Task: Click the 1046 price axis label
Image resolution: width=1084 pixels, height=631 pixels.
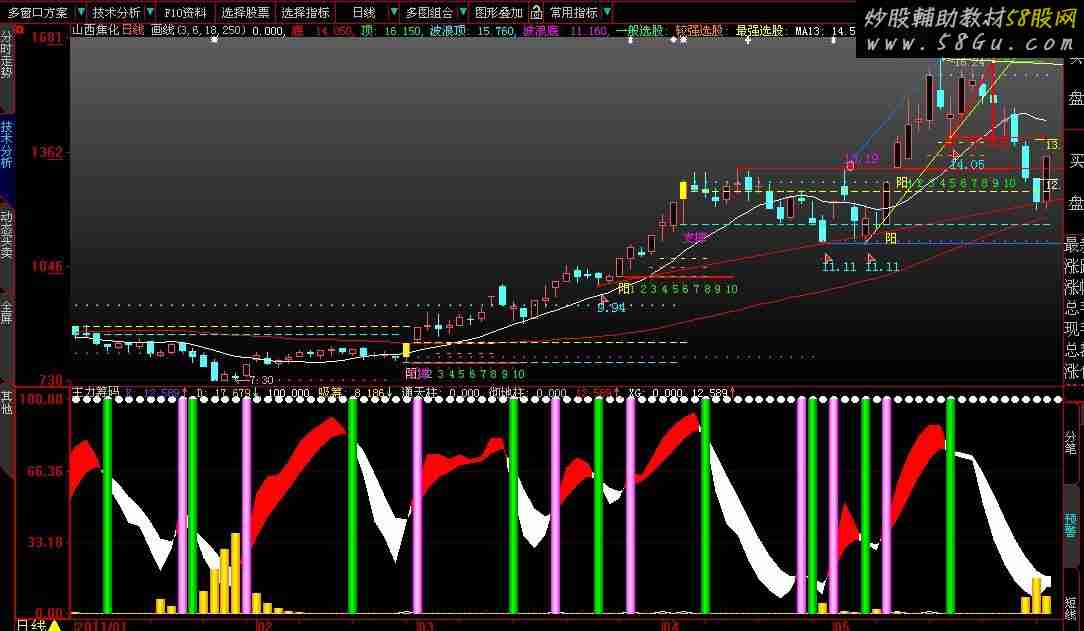Action: [x=46, y=266]
